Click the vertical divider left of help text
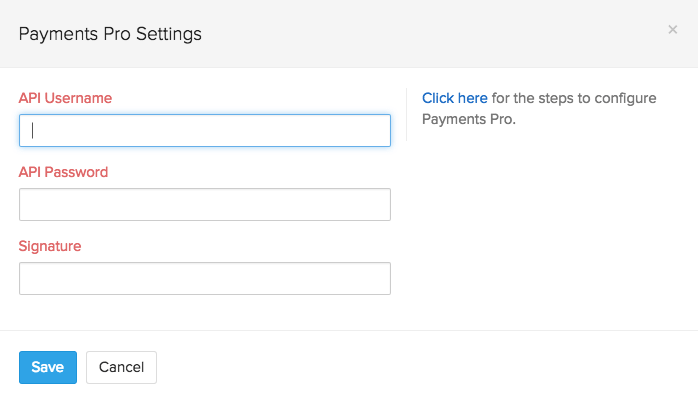Viewport: 698px width, 403px height. point(406,115)
